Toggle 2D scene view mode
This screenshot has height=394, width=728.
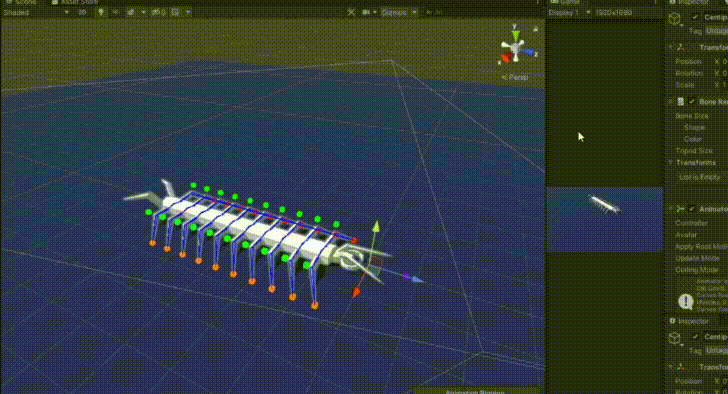83,13
